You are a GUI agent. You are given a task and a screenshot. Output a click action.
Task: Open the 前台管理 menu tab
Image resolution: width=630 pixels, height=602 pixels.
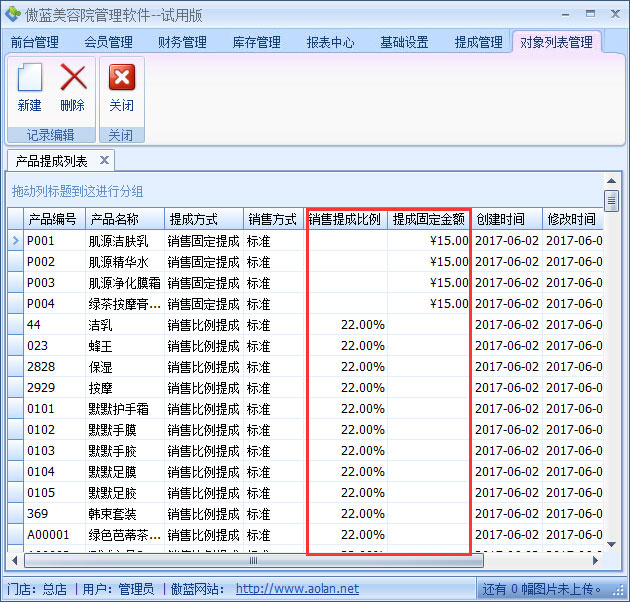tap(35, 42)
